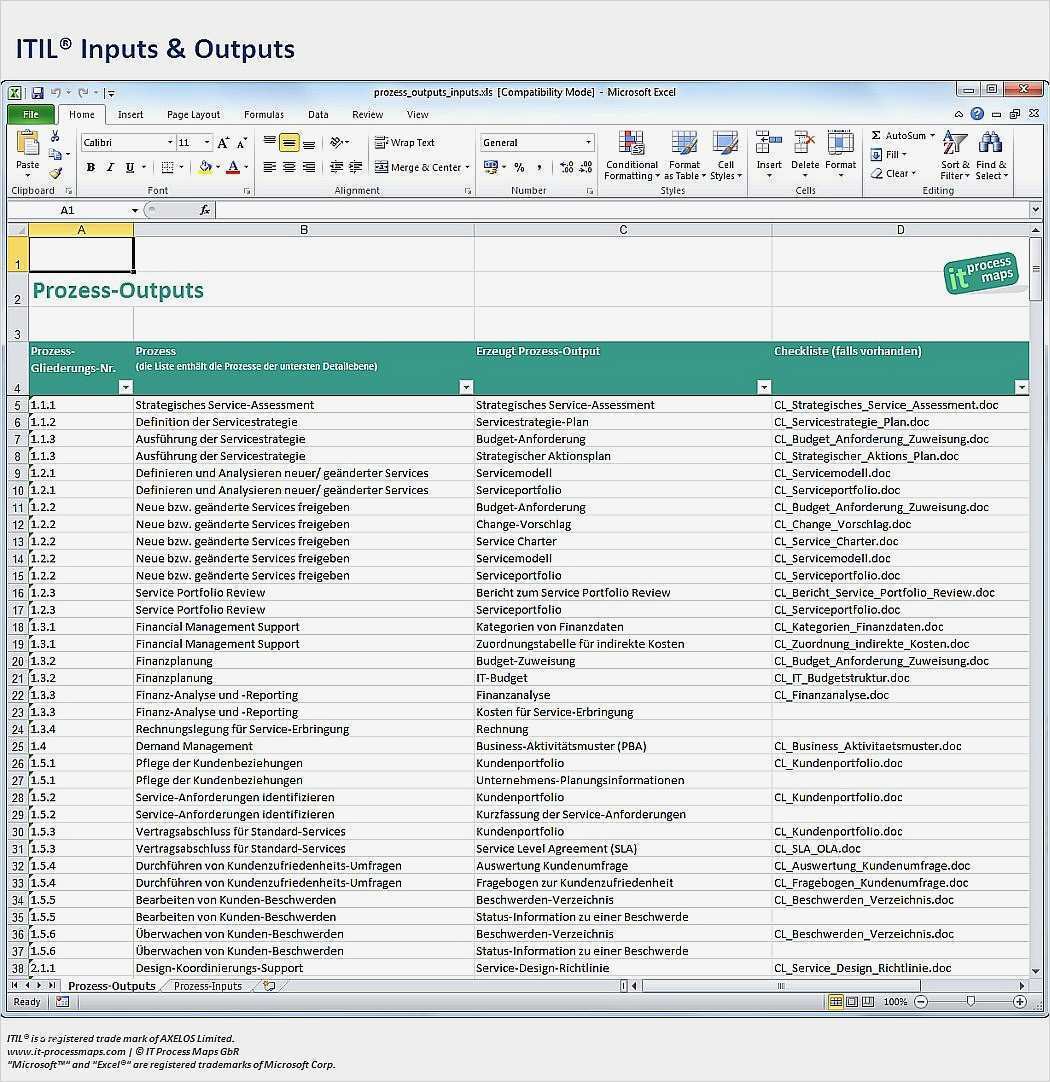Click the Cut scissors icon
The image size is (1050, 1082).
click(x=55, y=136)
